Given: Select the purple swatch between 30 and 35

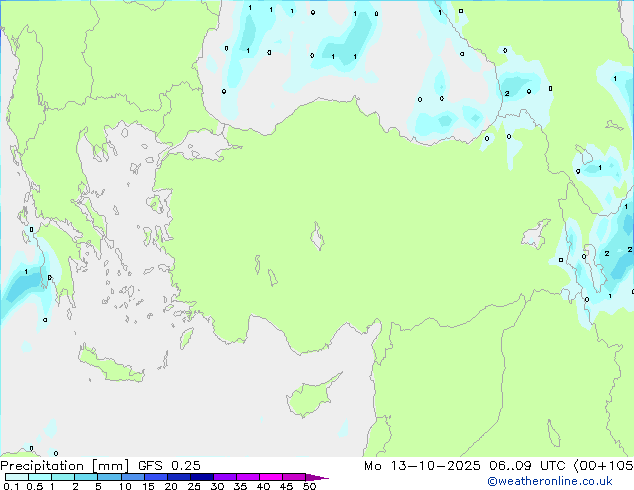Looking at the screenshot, I should [225, 477].
